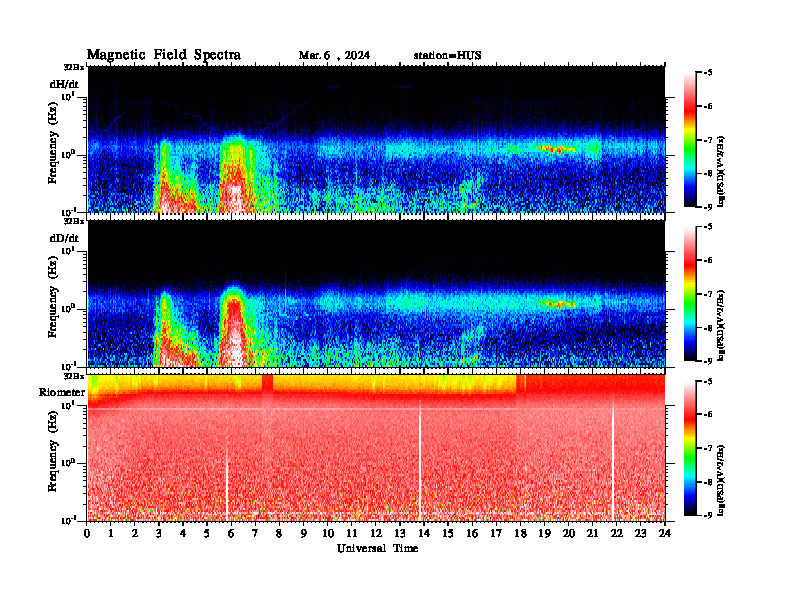The height and width of the screenshot is (612, 792).
Task: Click the dH/dt spectrogram plot area
Action: coord(376,139)
